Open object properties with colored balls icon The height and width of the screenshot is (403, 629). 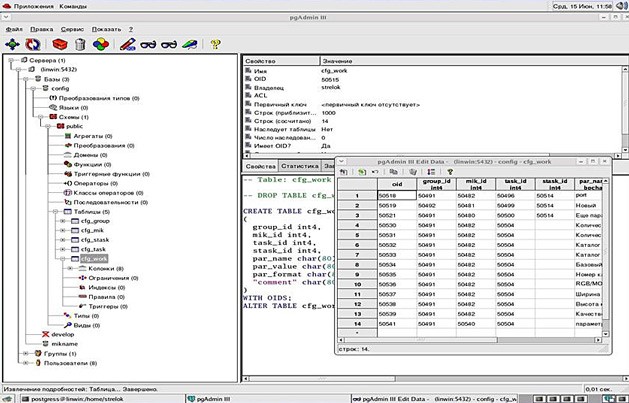[101, 44]
